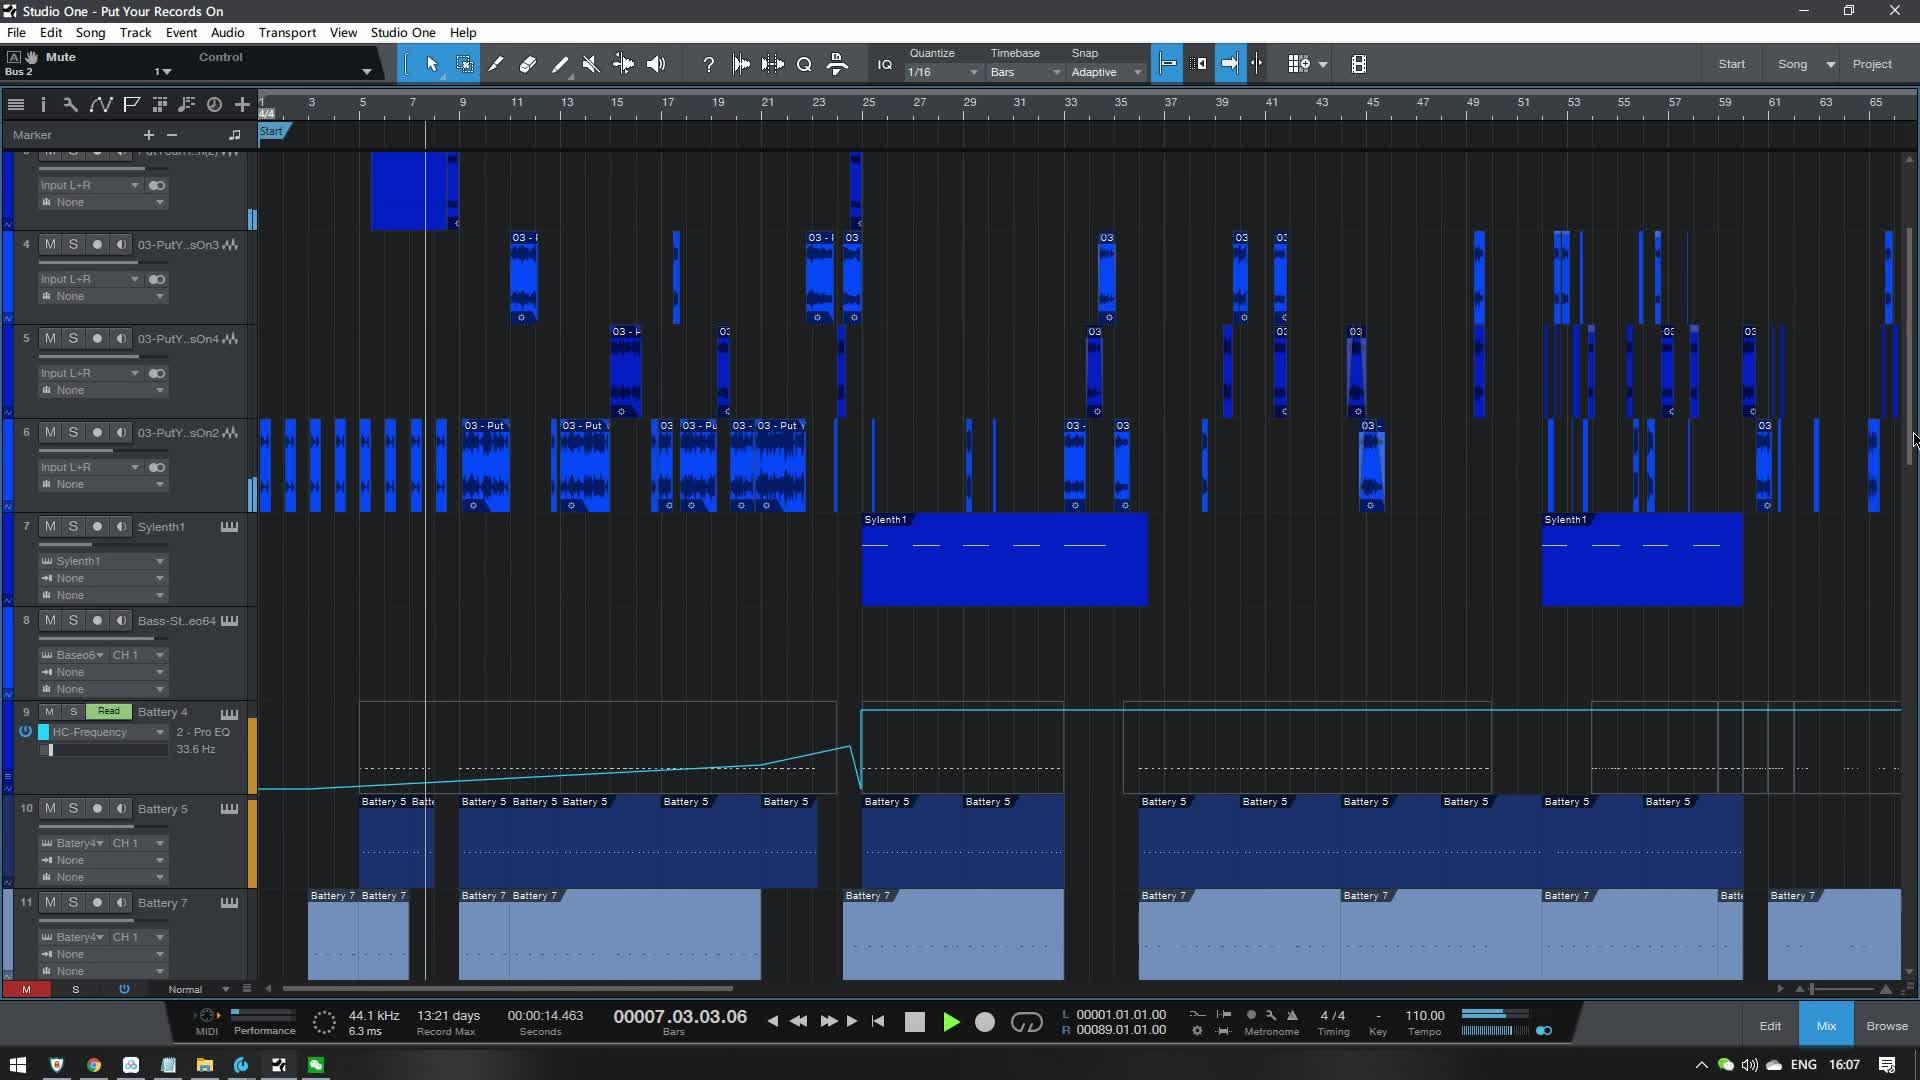This screenshot has width=1920, height=1080.
Task: Select the Split tool
Action: (x=494, y=64)
